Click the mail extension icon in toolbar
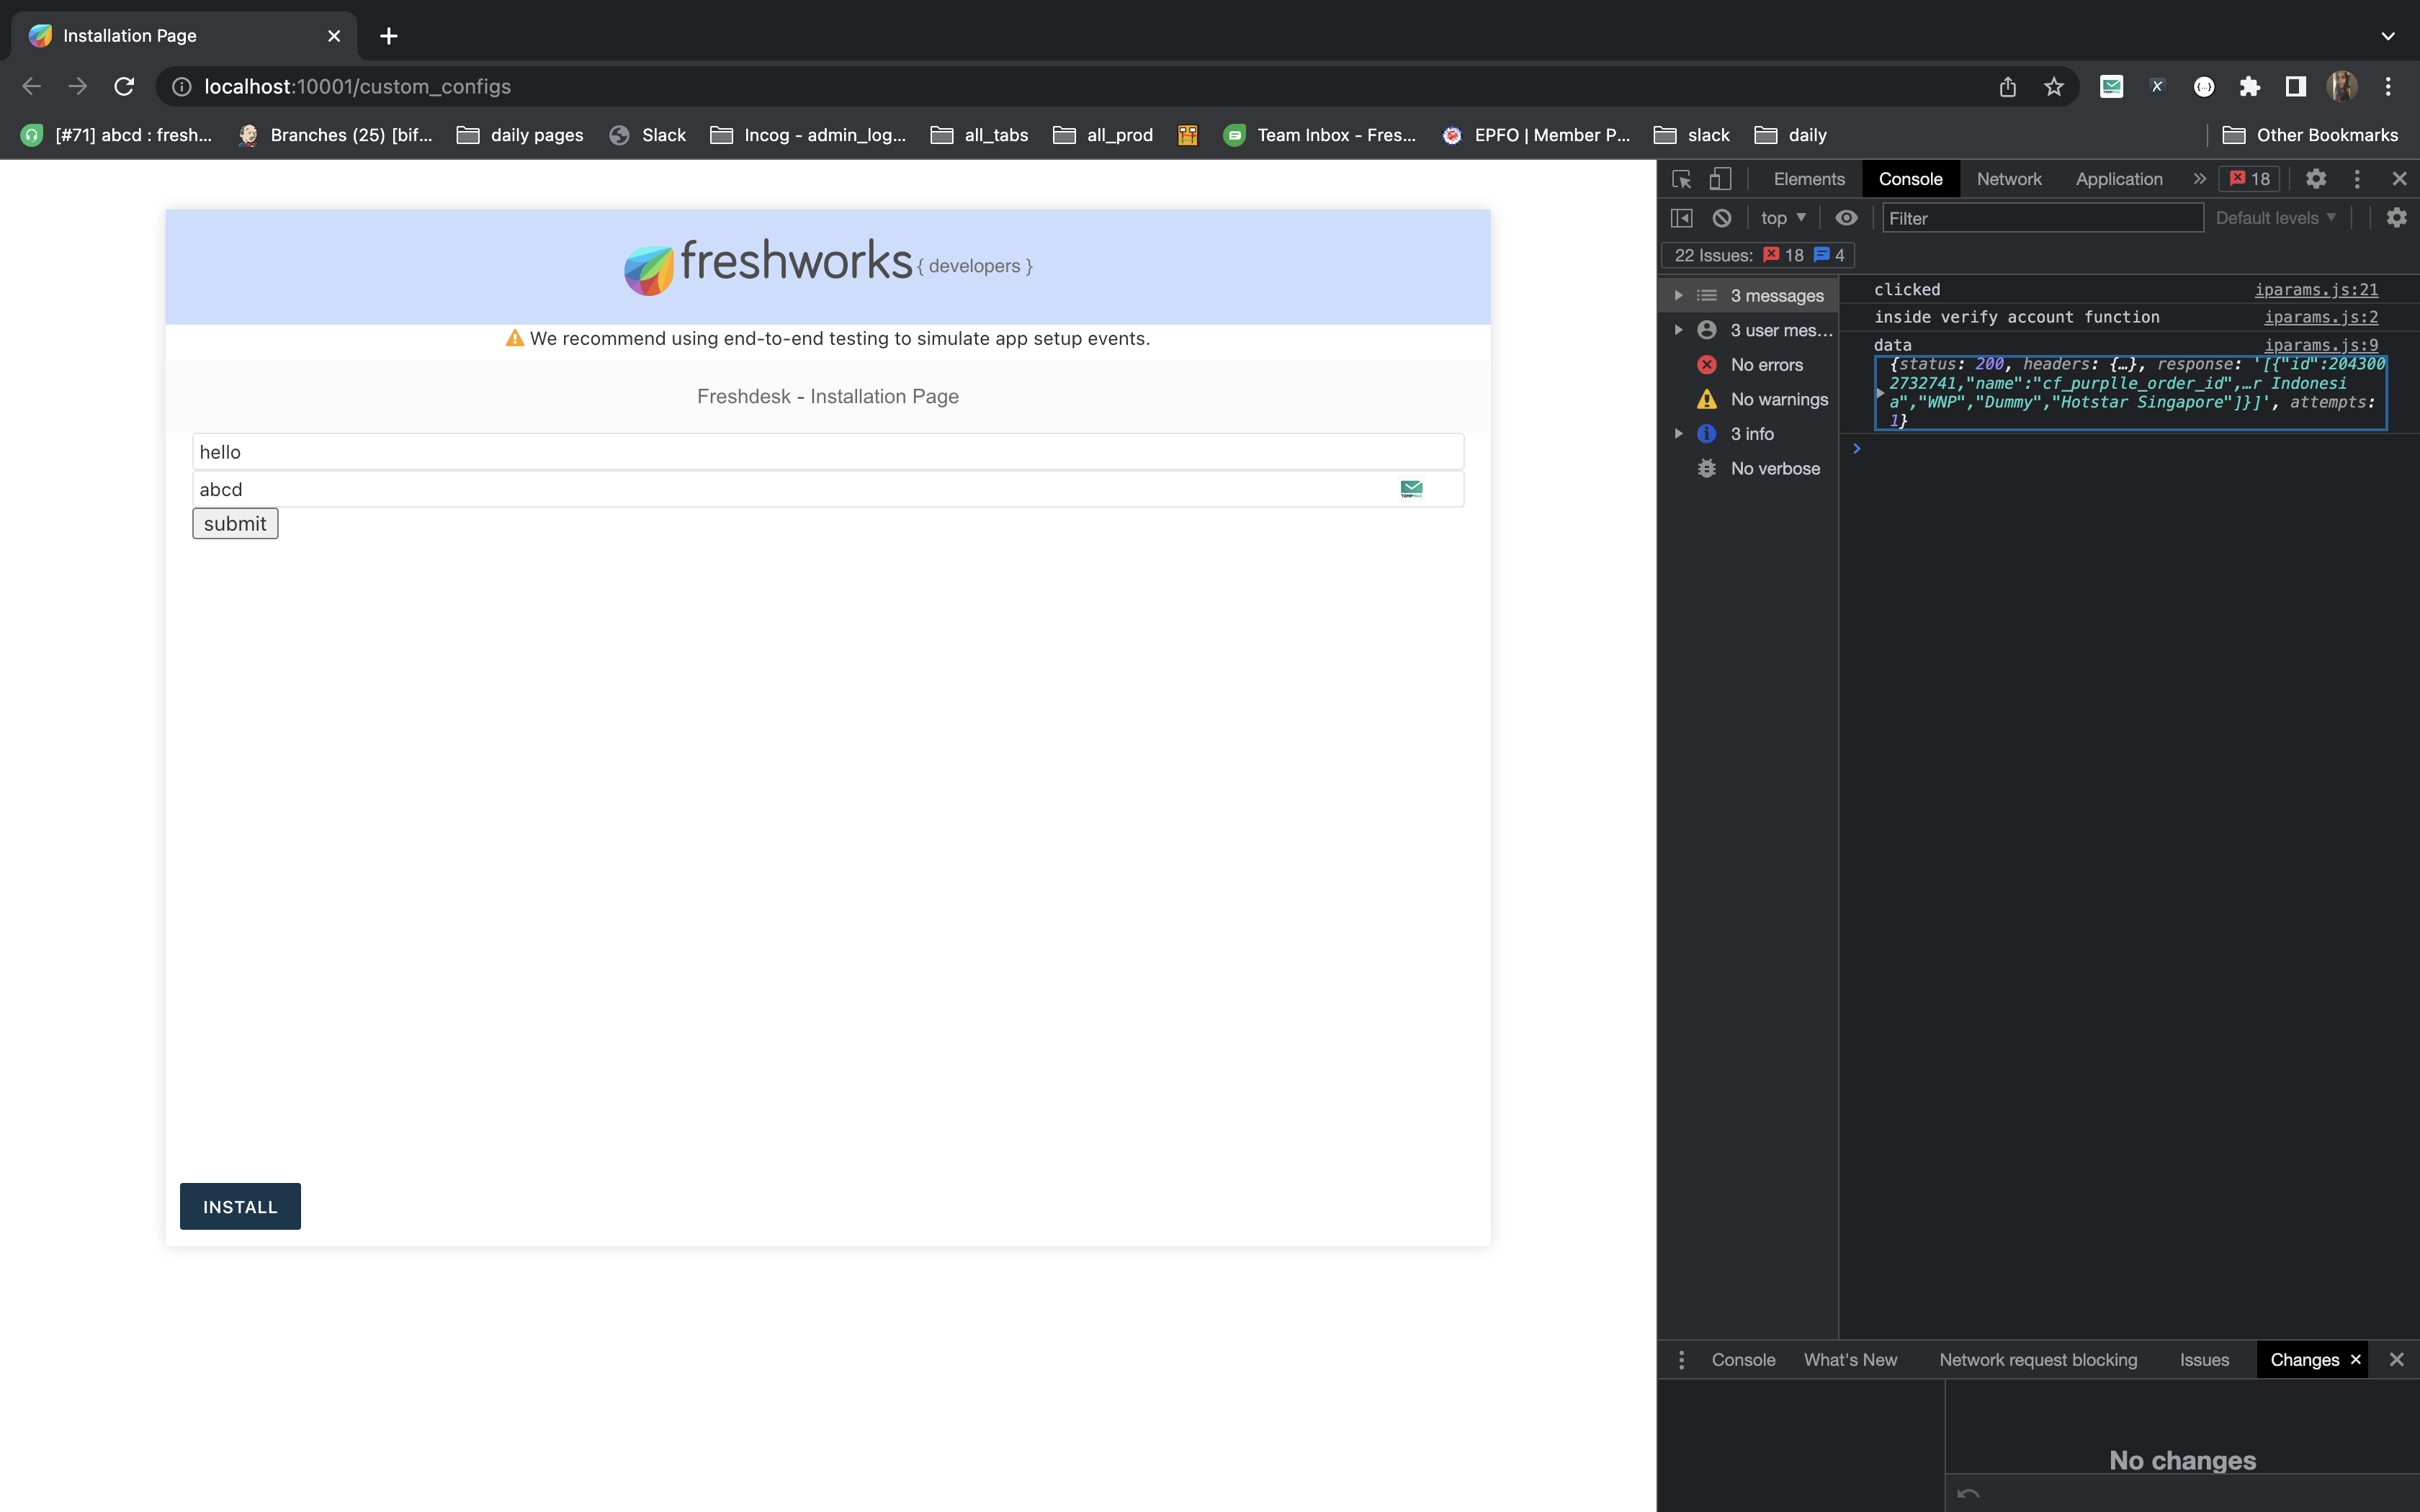This screenshot has height=1512, width=2420. point(2111,87)
